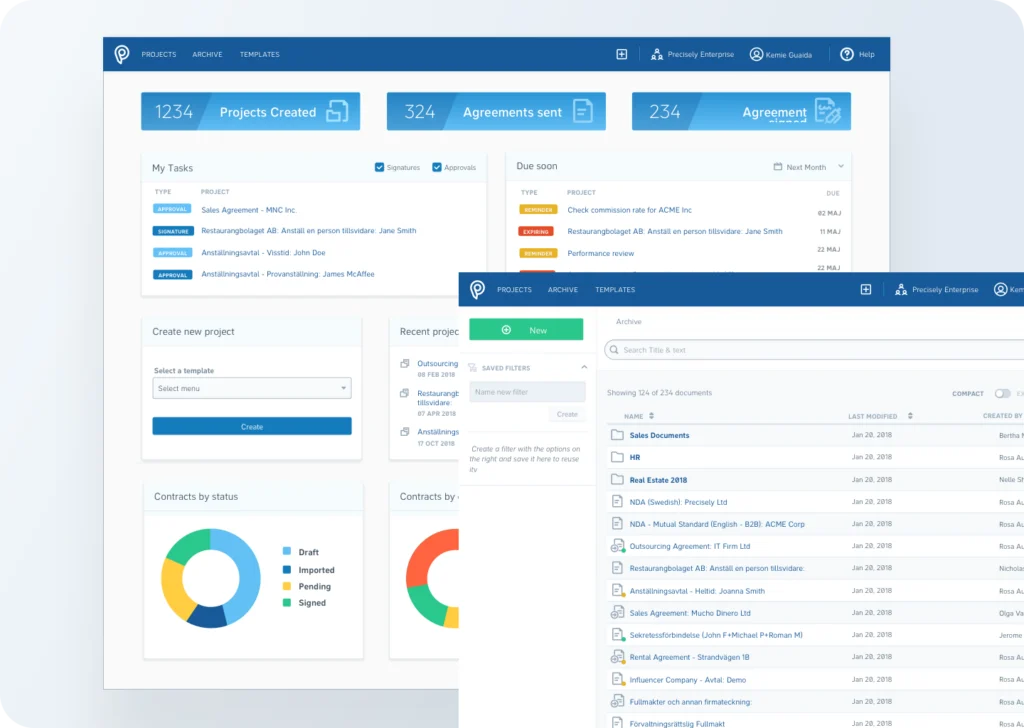This screenshot has height=728, width=1024.
Task: Click document icon for Outsourcing Agreement: IT Firm Ltd
Action: point(617,546)
